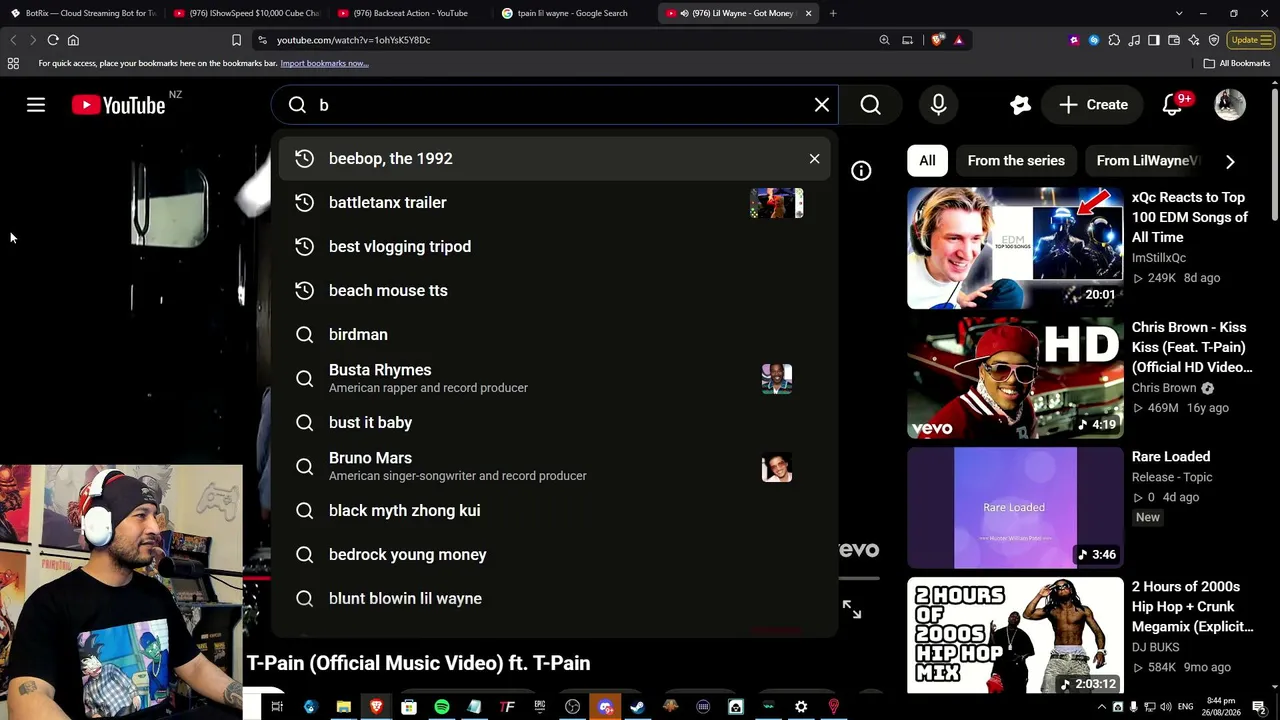Open 2 Hours of 2000s Hip Hop thumbnail
1280x720 pixels.
pos(1015,636)
